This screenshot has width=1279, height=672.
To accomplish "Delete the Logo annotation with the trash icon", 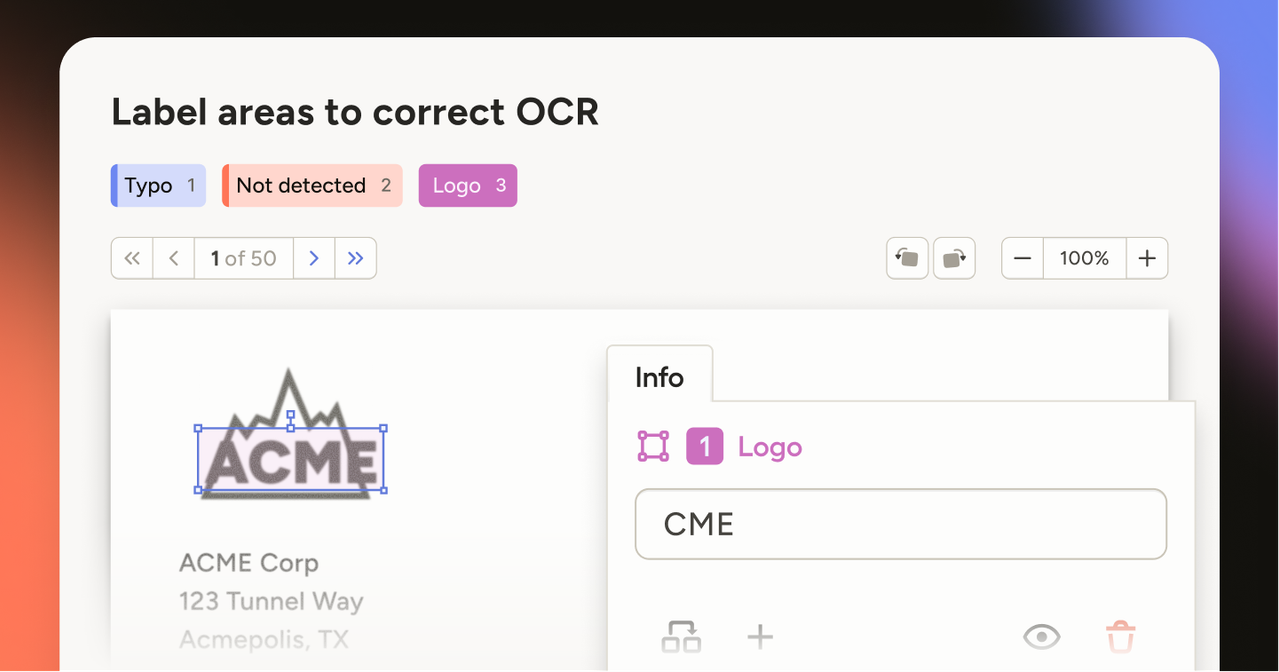I will [1120, 636].
